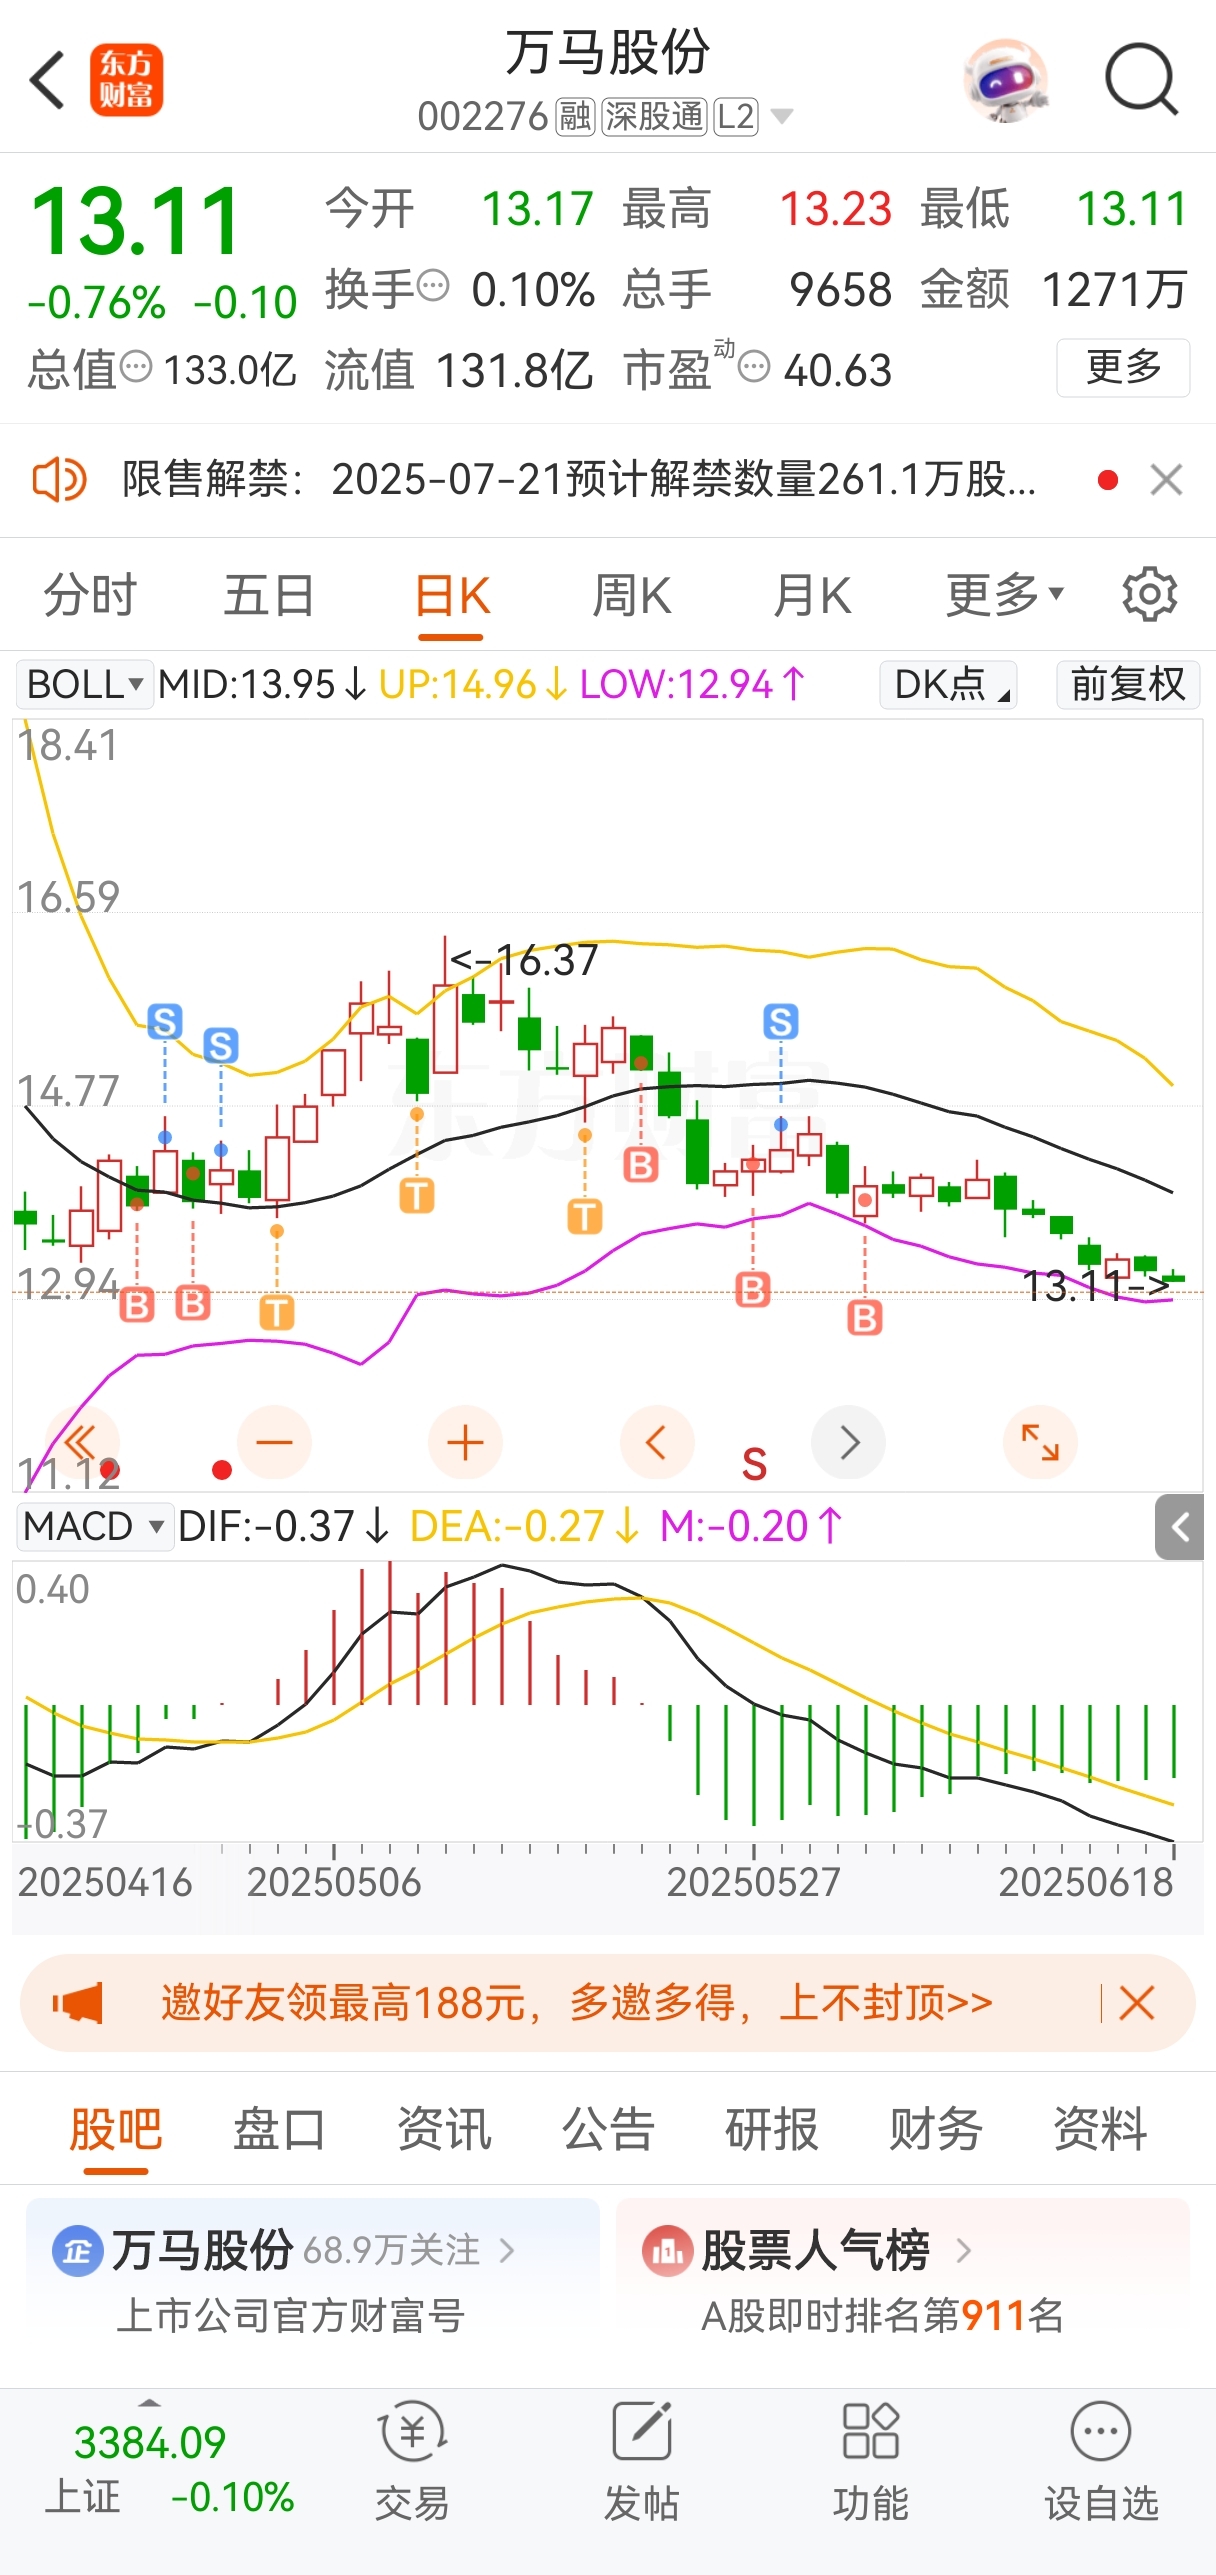Open the 研报 tab
This screenshot has height=2575, width=1216.
pyautogui.click(x=772, y=2129)
